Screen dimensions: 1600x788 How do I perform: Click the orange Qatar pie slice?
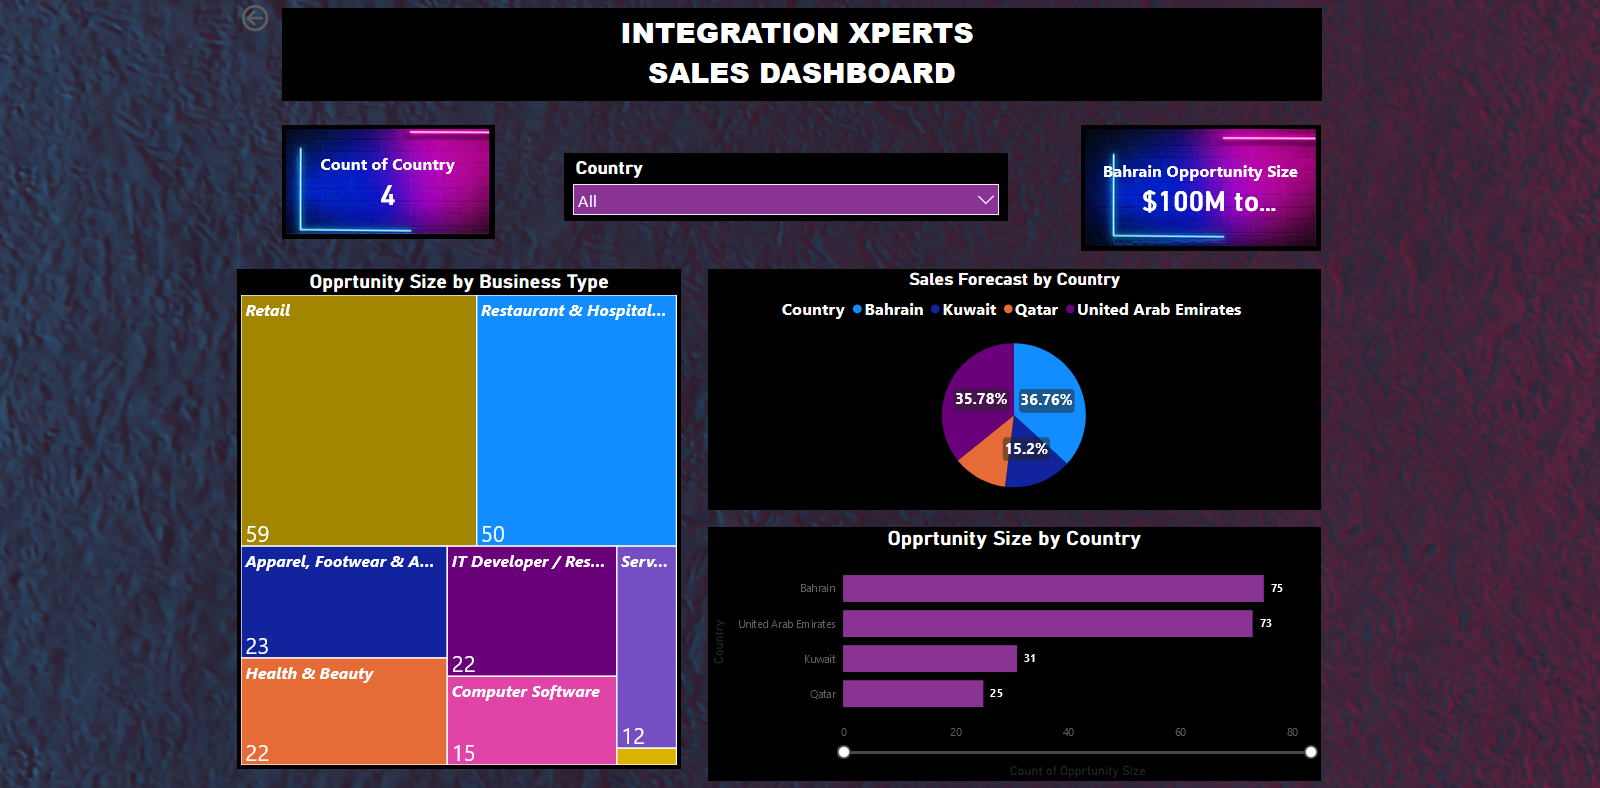coord(990,459)
